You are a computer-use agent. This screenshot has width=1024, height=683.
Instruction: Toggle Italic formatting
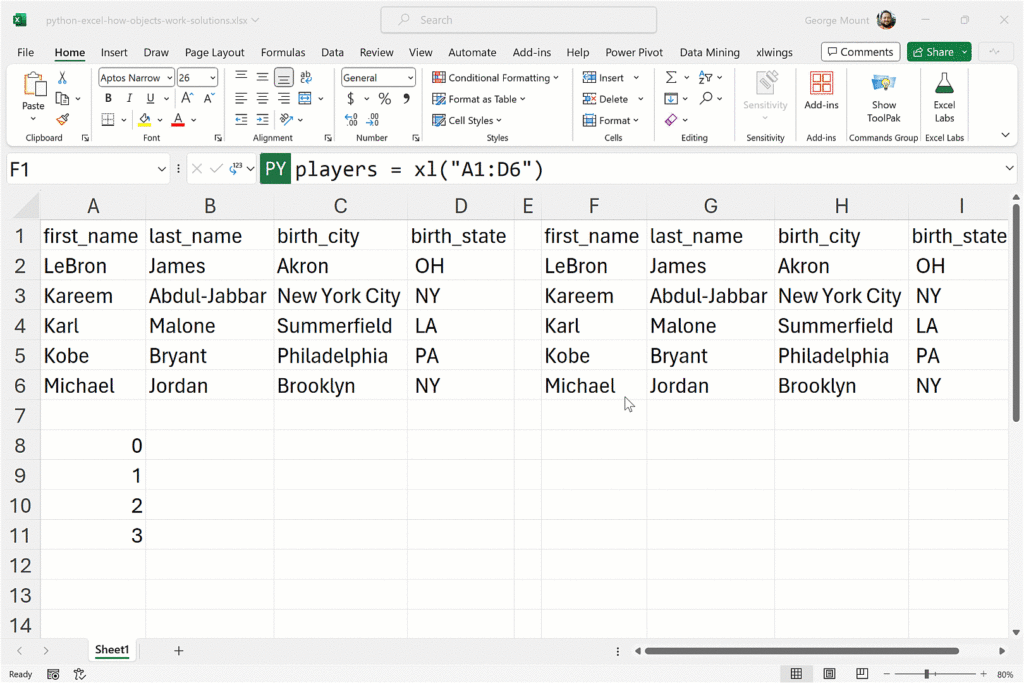[130, 99]
